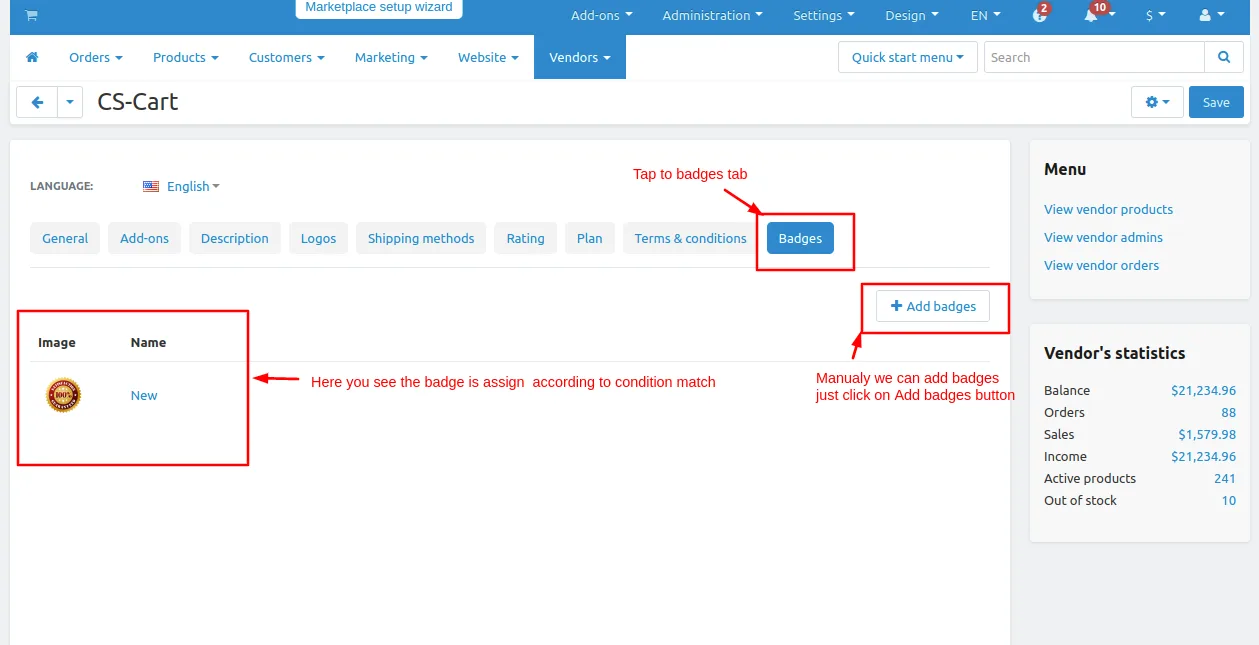Open the Products menu
Screen dimensions: 1259x645
(x=185, y=58)
